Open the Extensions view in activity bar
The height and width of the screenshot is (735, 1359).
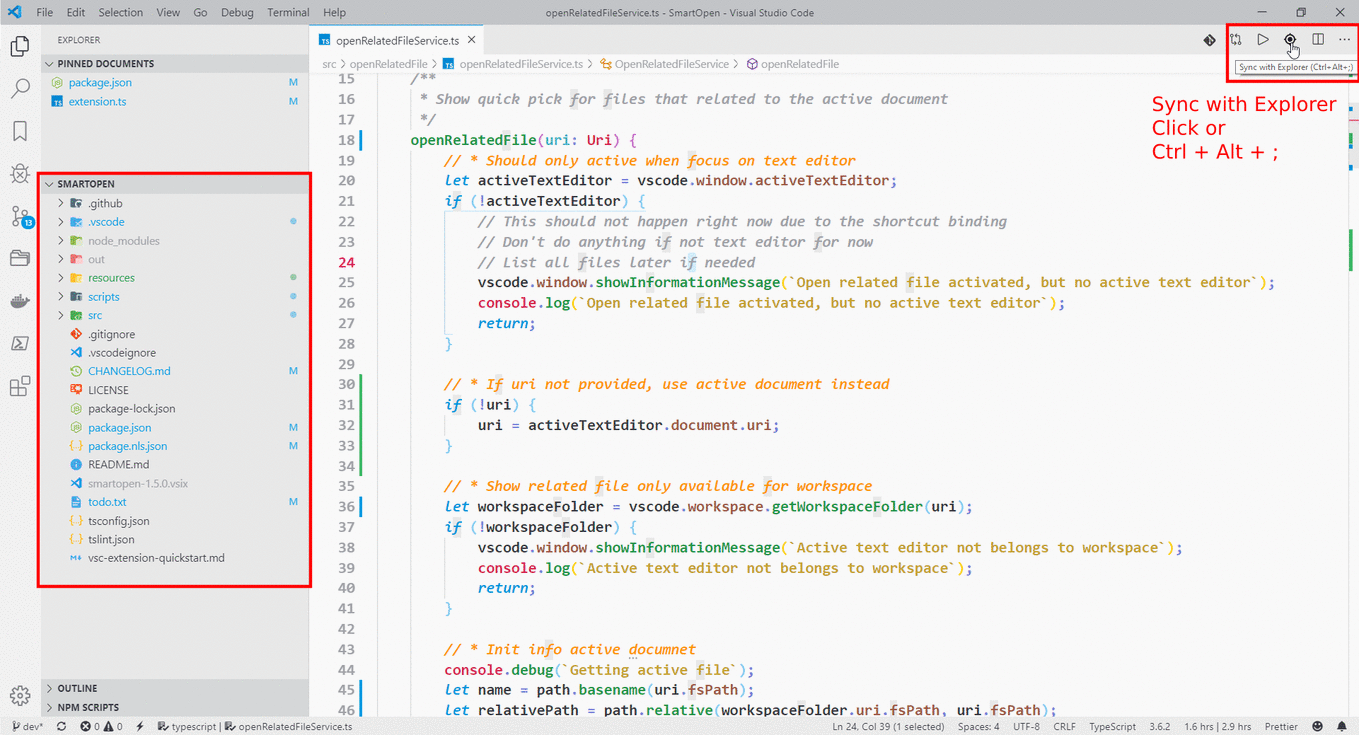[x=19, y=387]
